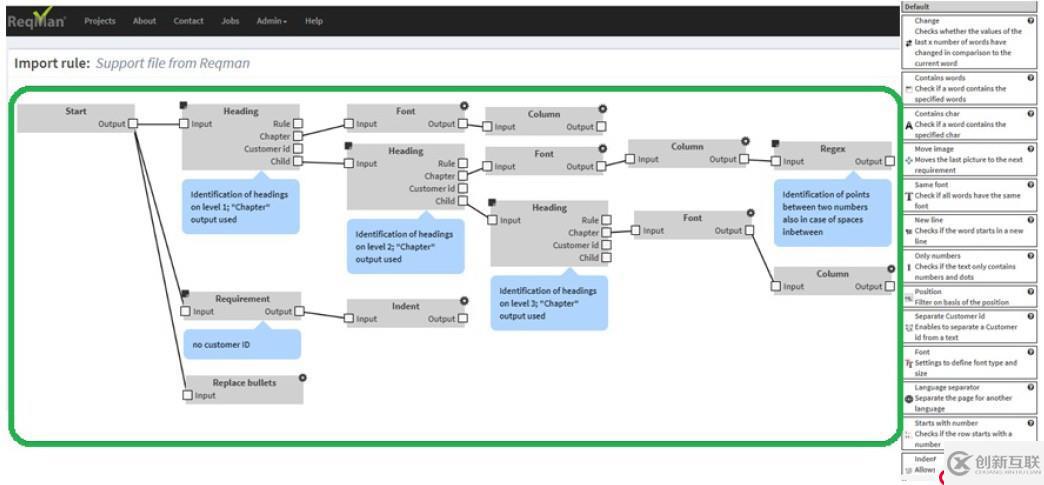Viewport: 1044px width, 485px height.
Task: Pick the Separate Customer id rule
Action: point(969,326)
